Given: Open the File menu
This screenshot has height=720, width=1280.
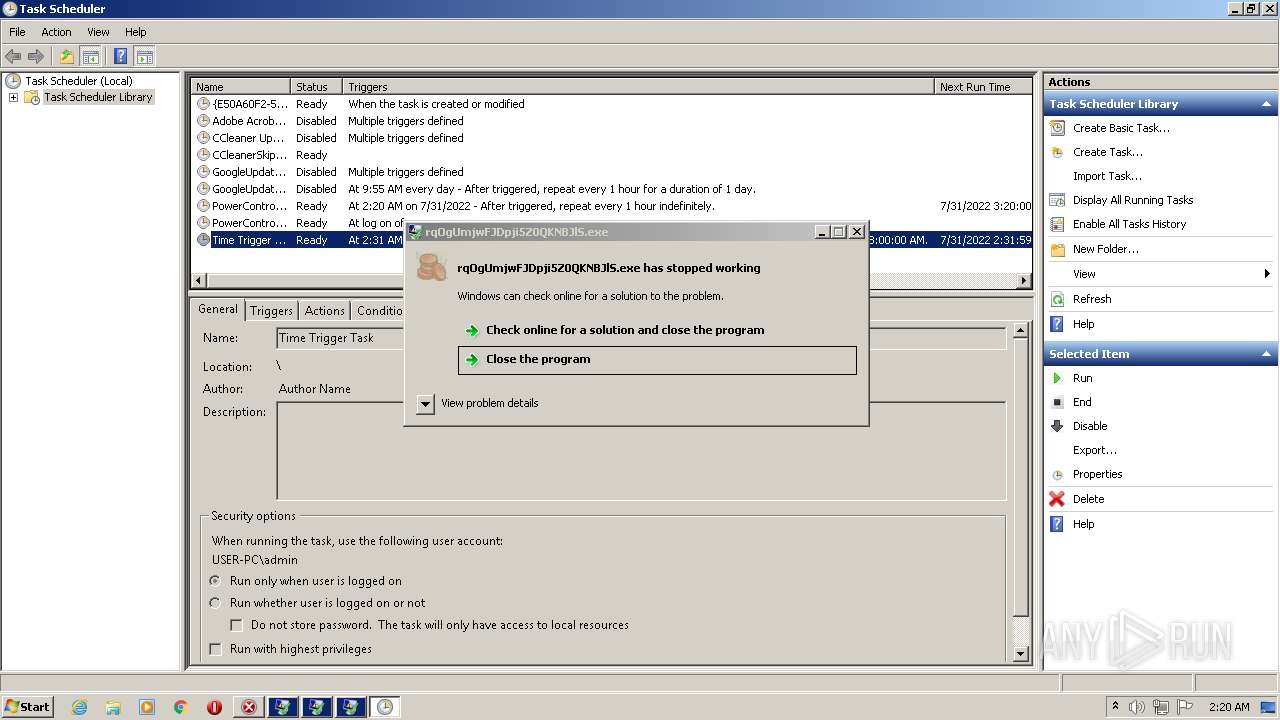Looking at the screenshot, I should point(17,32).
